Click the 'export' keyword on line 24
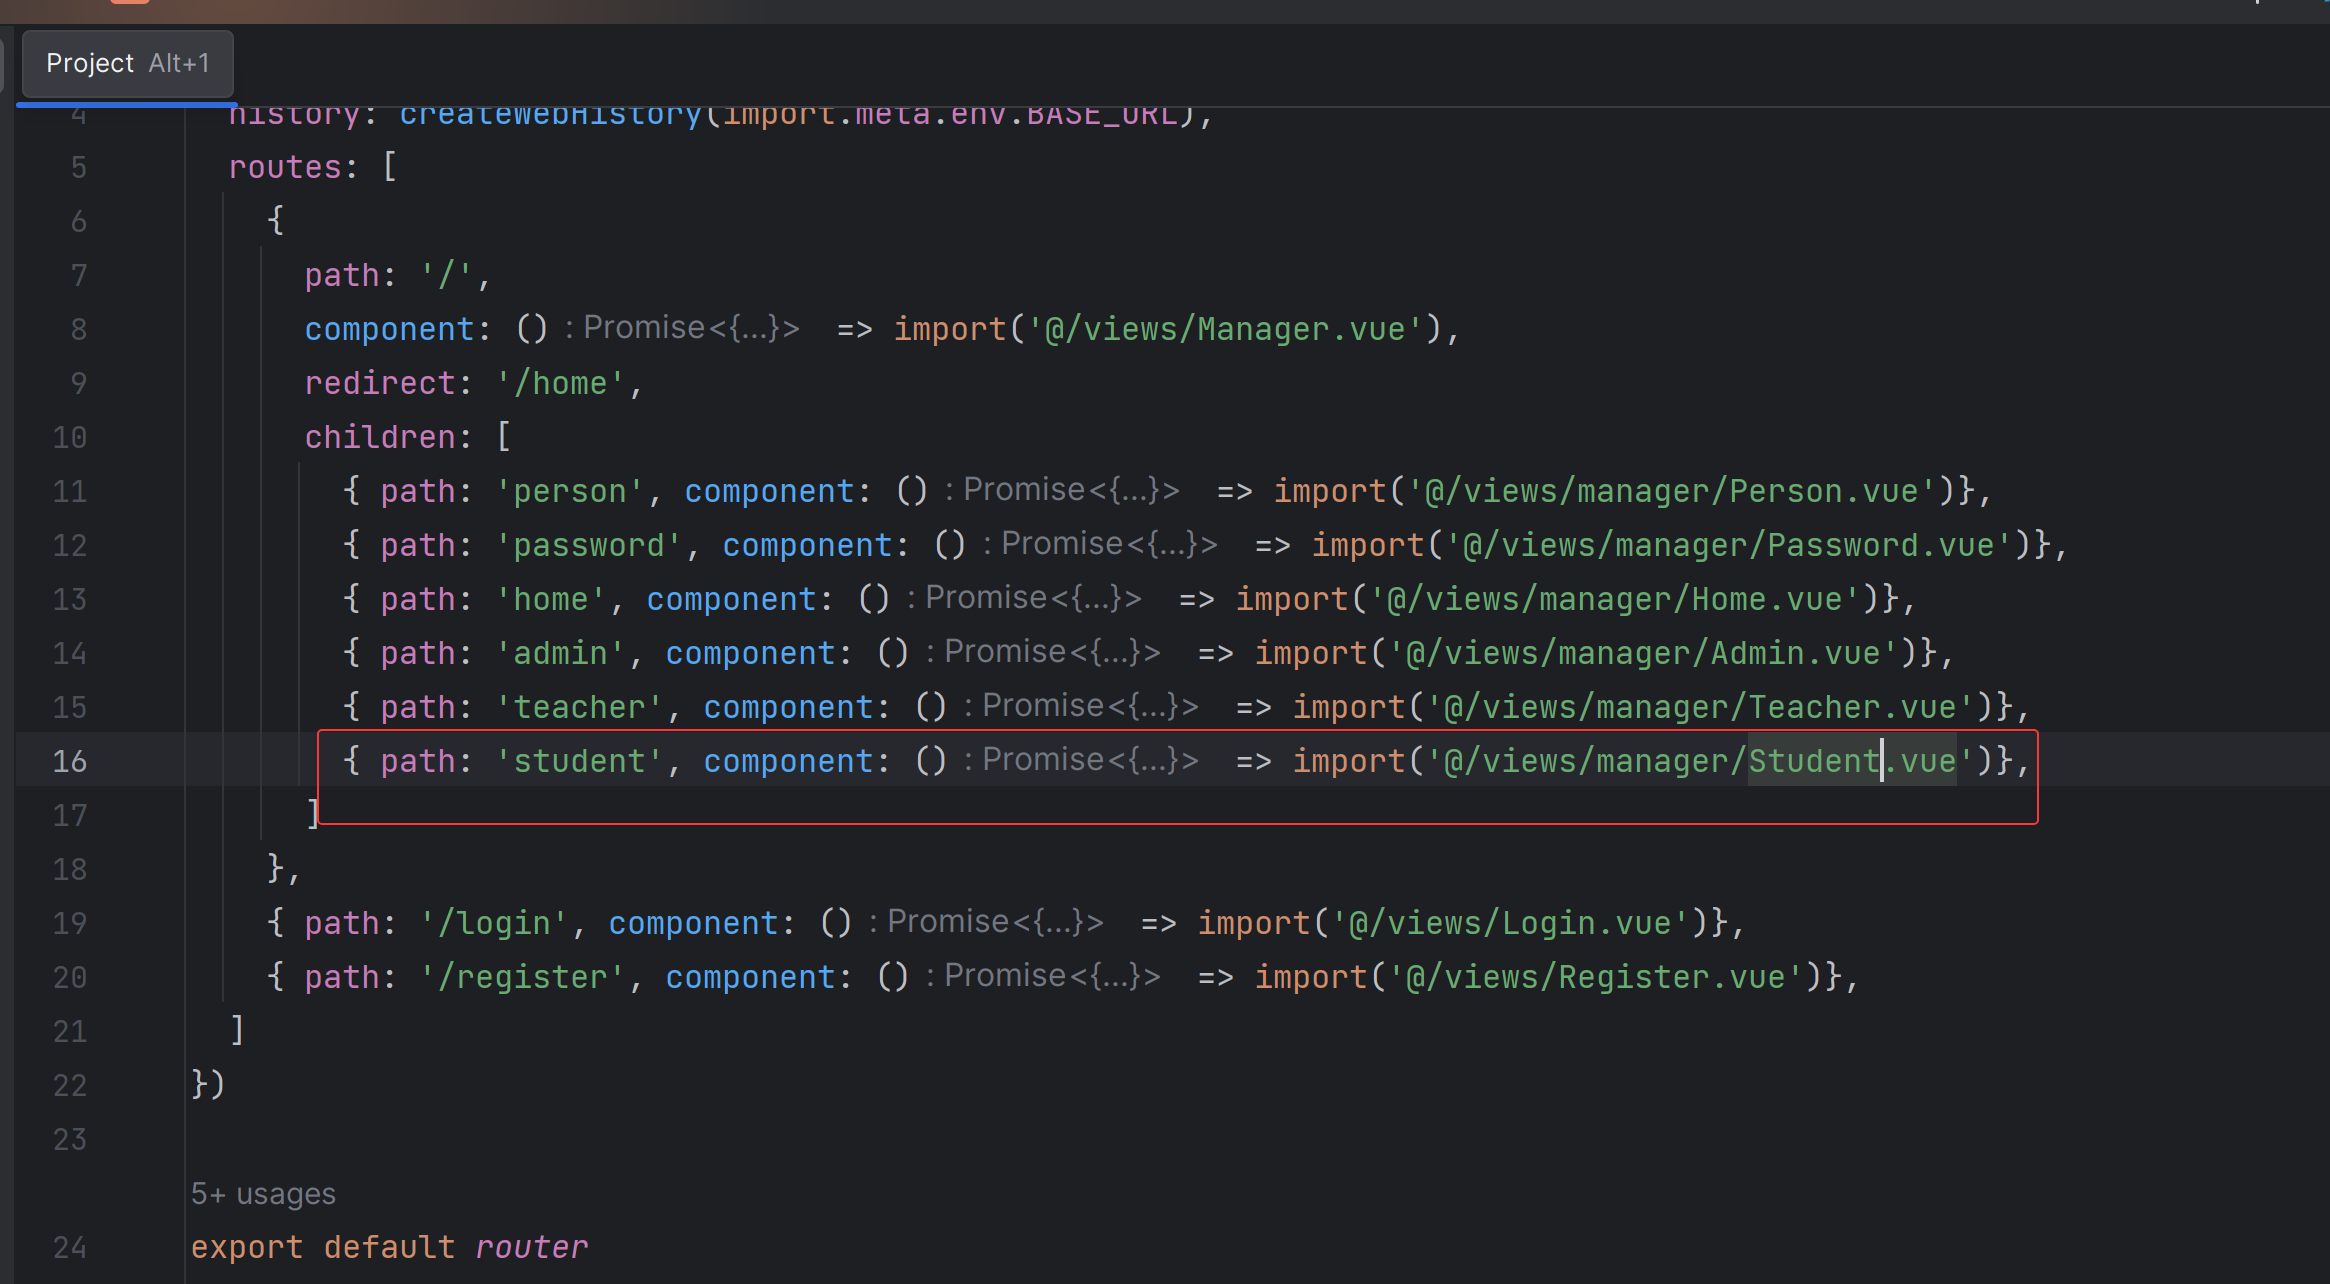The height and width of the screenshot is (1284, 2330). [x=247, y=1247]
